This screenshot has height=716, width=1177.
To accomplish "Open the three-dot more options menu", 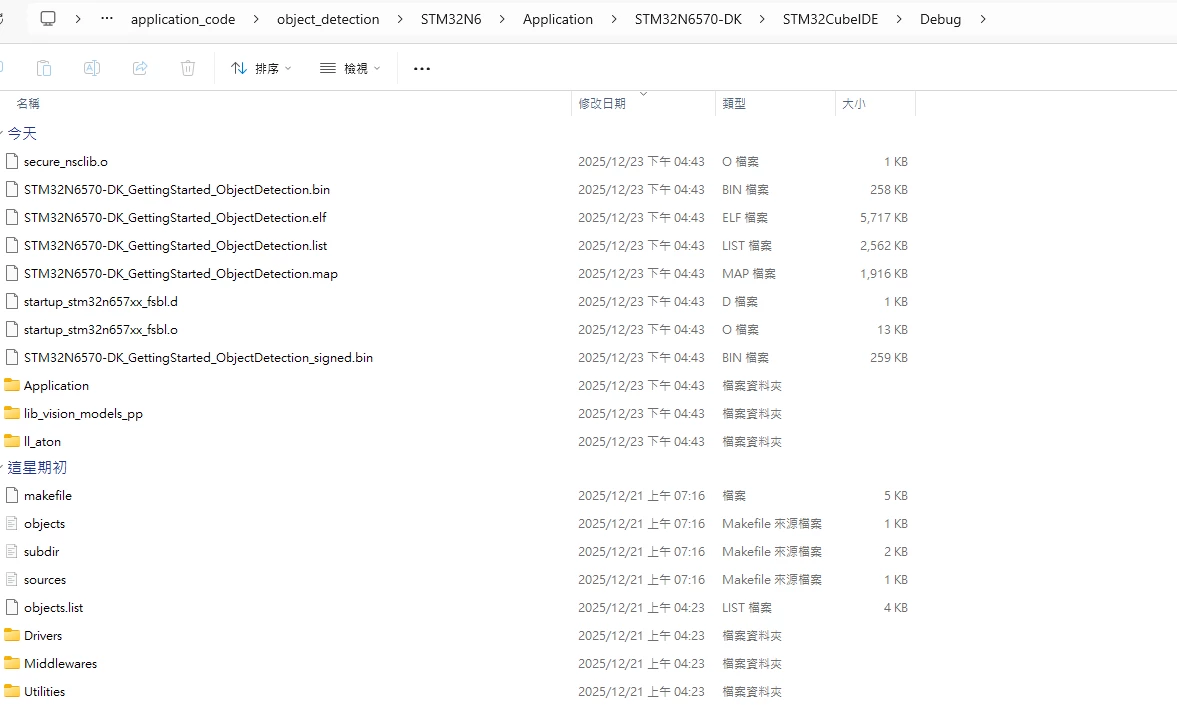I will (x=422, y=68).
